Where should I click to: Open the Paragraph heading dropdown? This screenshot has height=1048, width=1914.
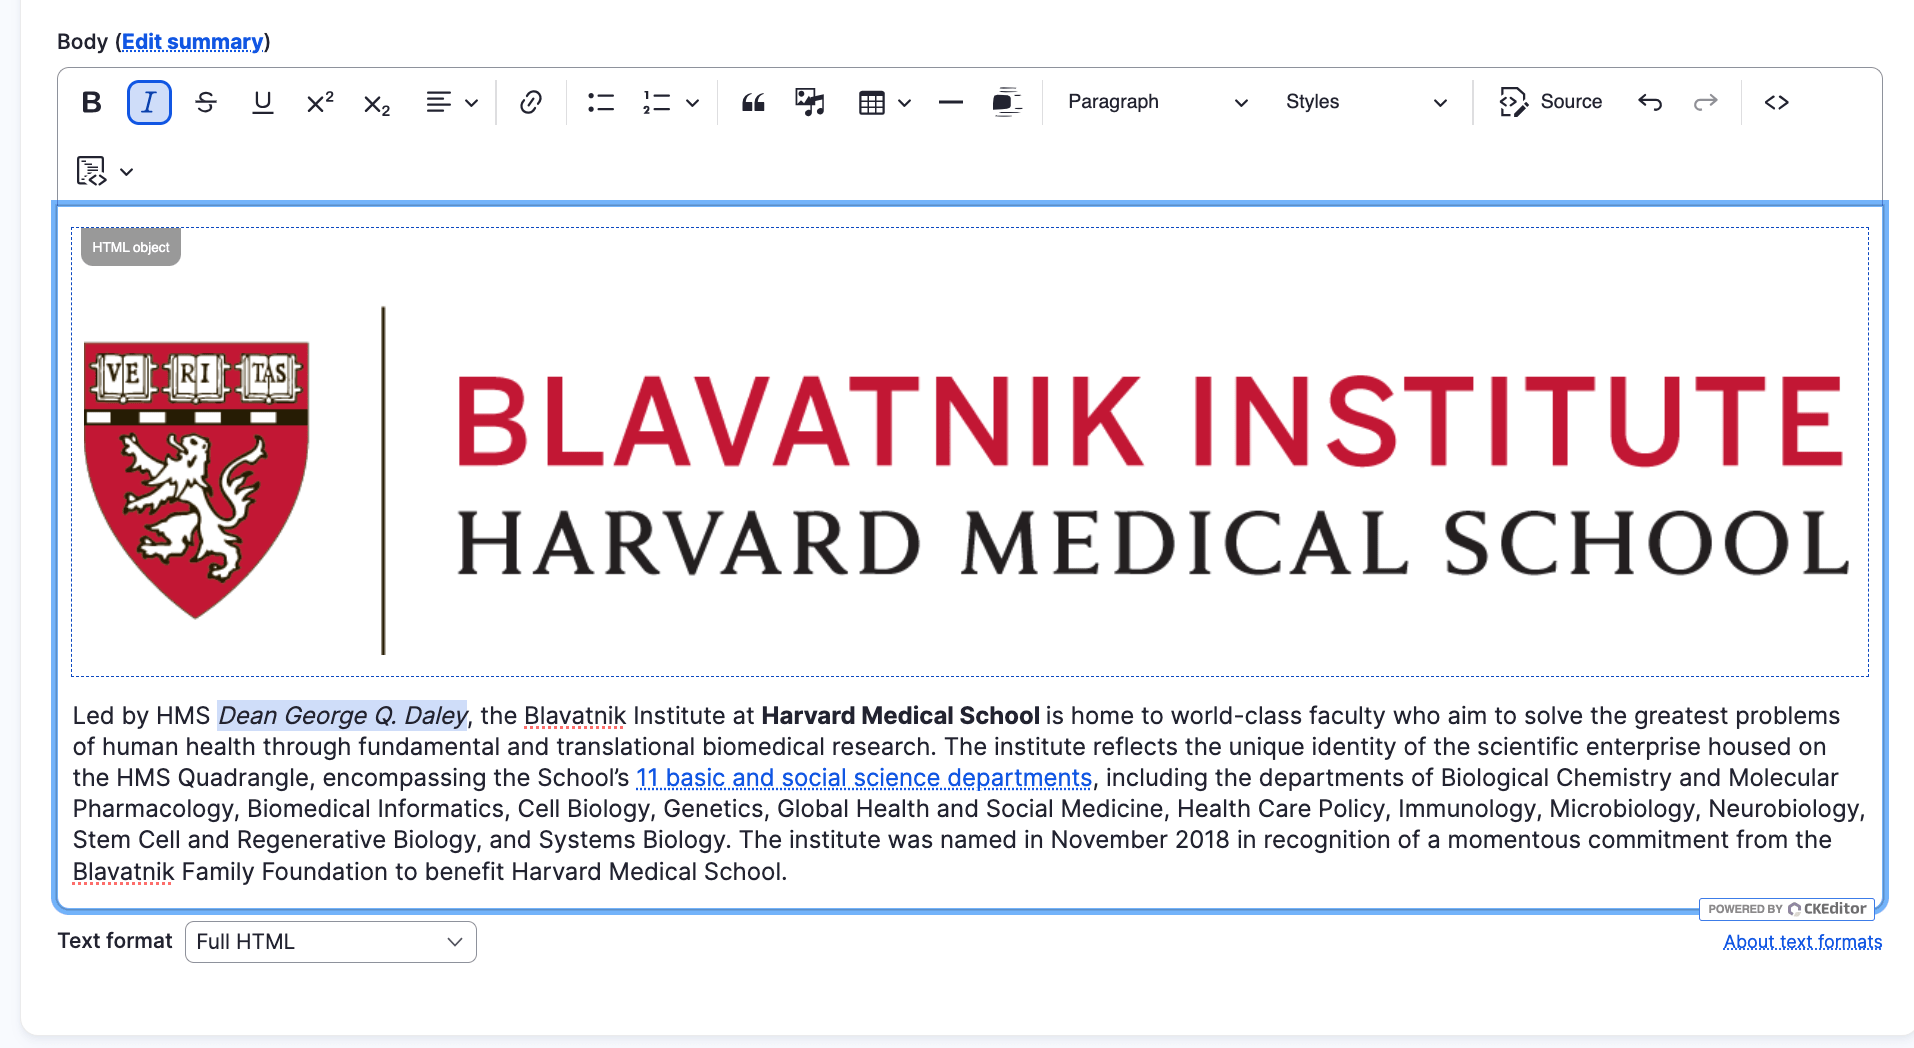(x=1158, y=102)
